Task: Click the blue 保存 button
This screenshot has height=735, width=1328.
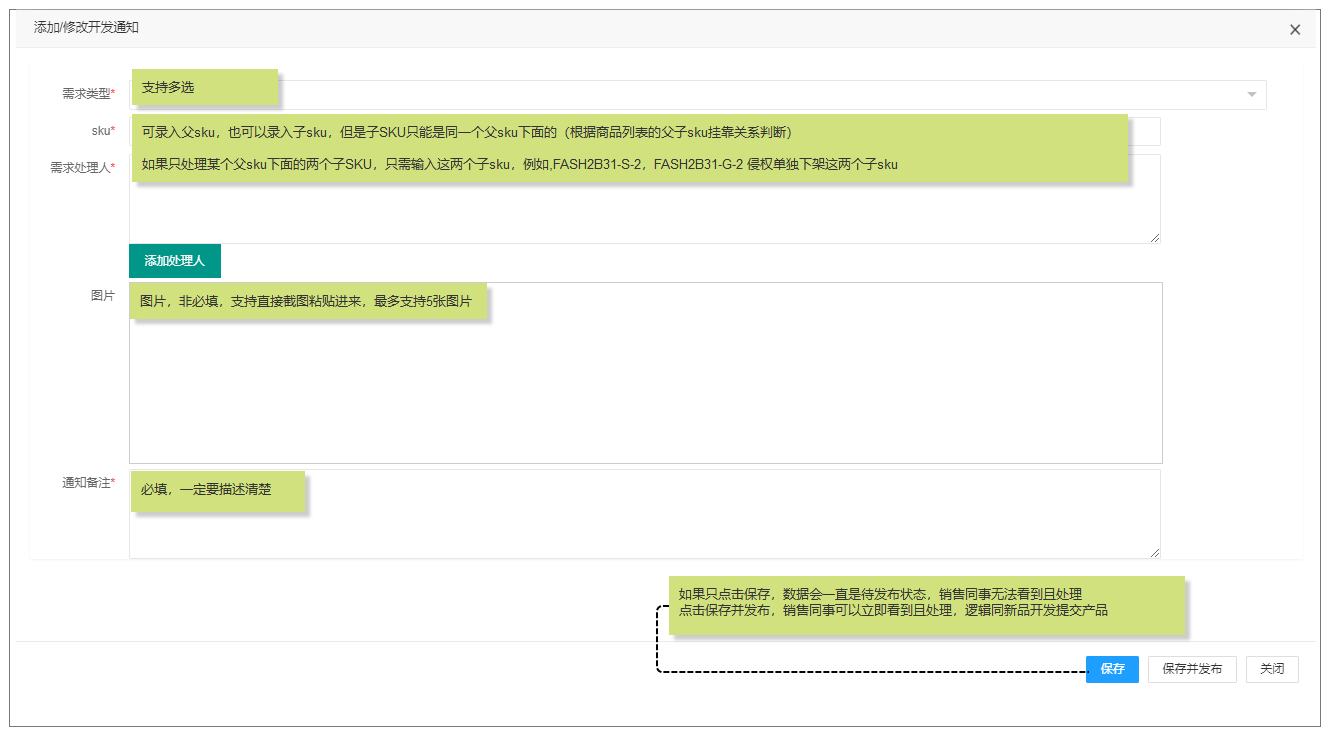Action: (1112, 669)
